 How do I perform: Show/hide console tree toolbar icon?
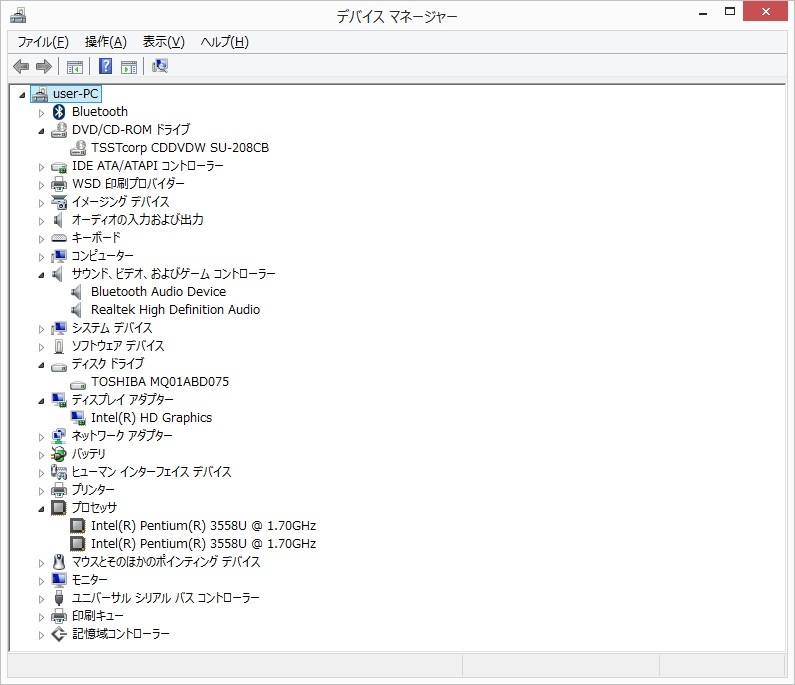click(75, 66)
